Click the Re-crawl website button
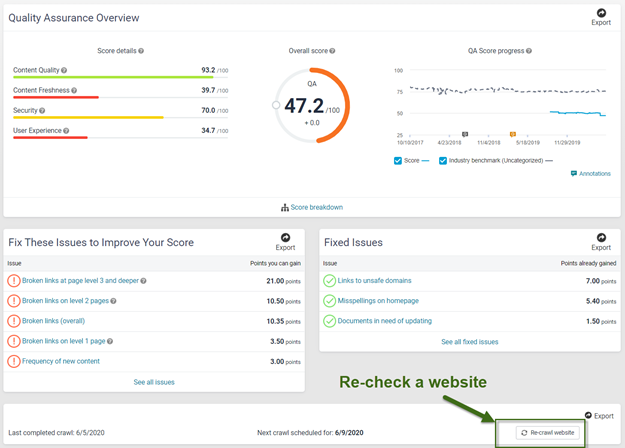Viewport: 625px width, 448px height. [548, 432]
